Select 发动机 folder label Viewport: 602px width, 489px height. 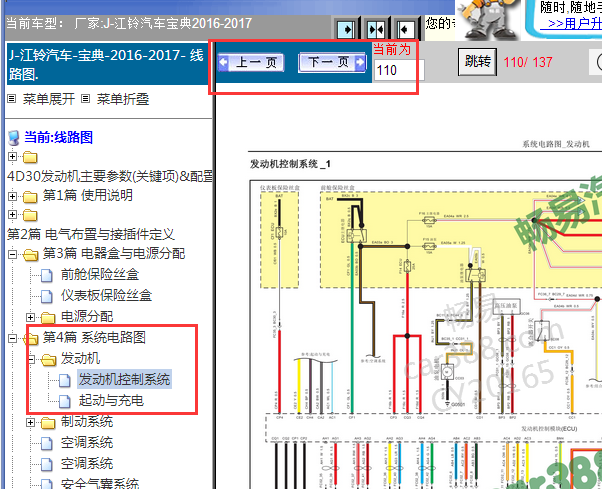(80, 358)
